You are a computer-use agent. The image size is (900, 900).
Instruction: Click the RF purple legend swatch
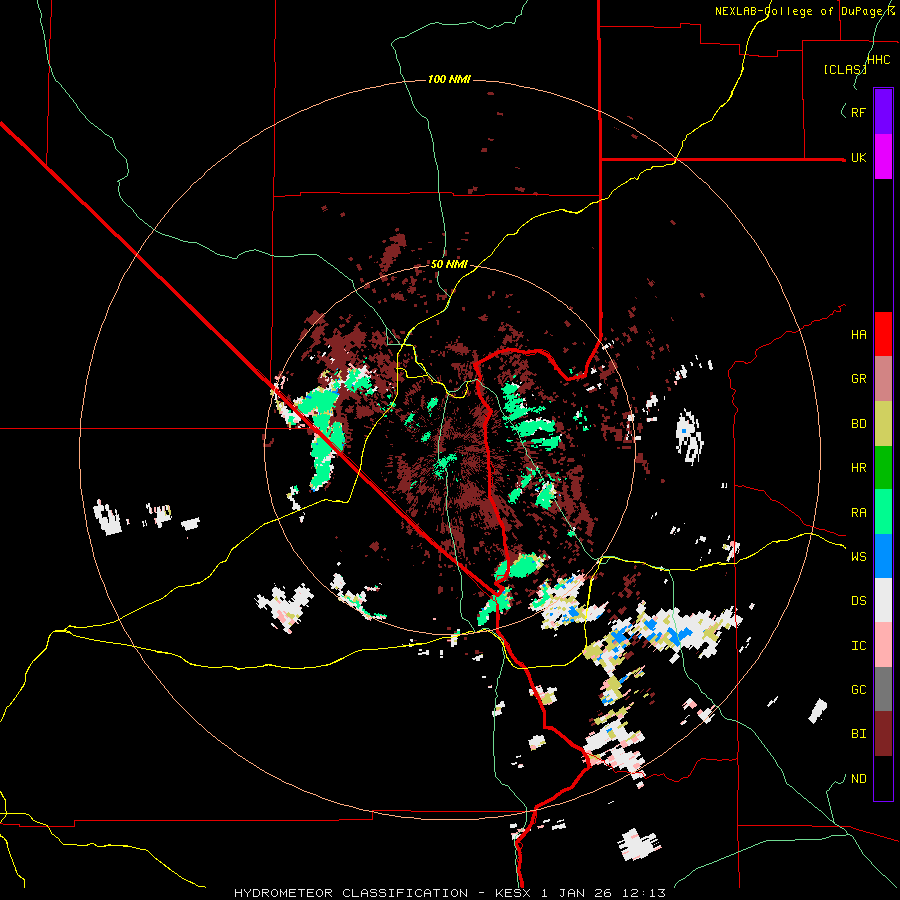click(x=883, y=112)
